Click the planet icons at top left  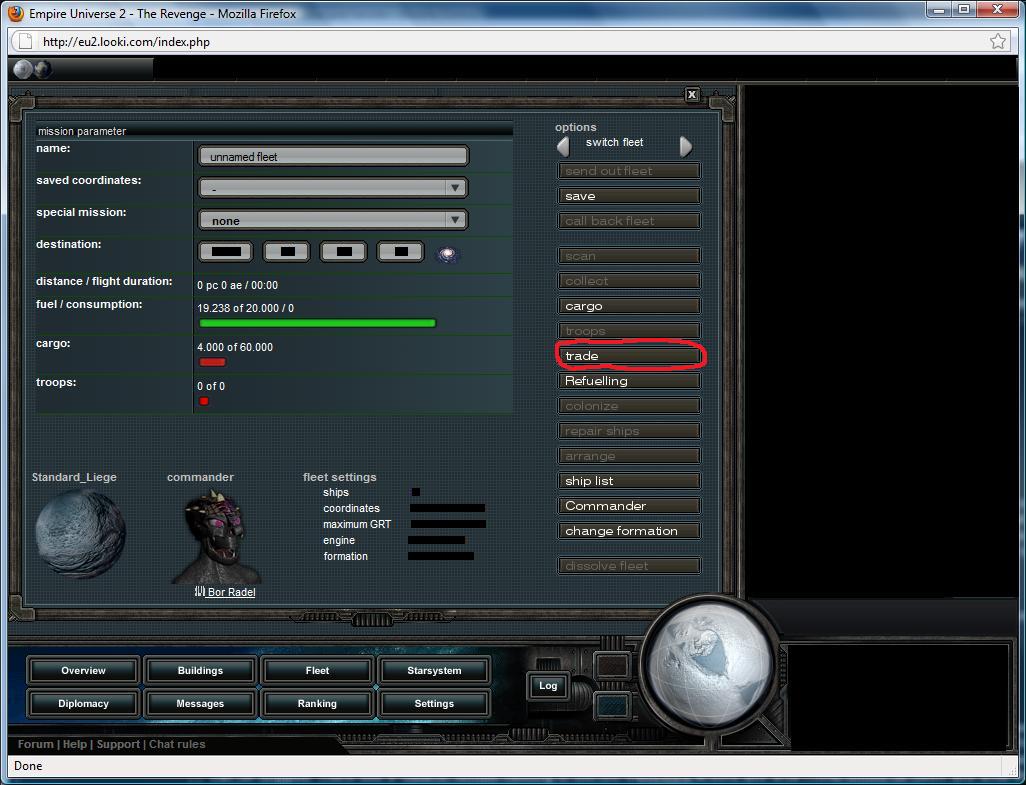[33, 69]
